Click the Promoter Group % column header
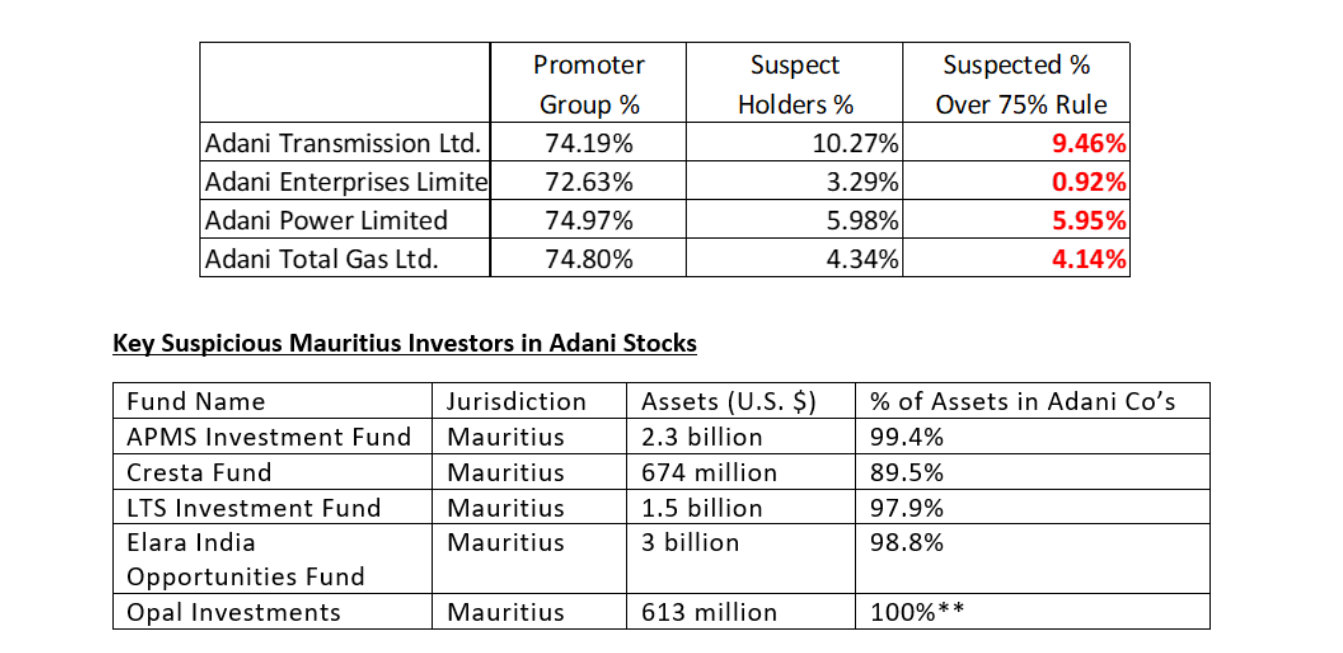Viewport: 1343px width, 653px height. [x=589, y=85]
